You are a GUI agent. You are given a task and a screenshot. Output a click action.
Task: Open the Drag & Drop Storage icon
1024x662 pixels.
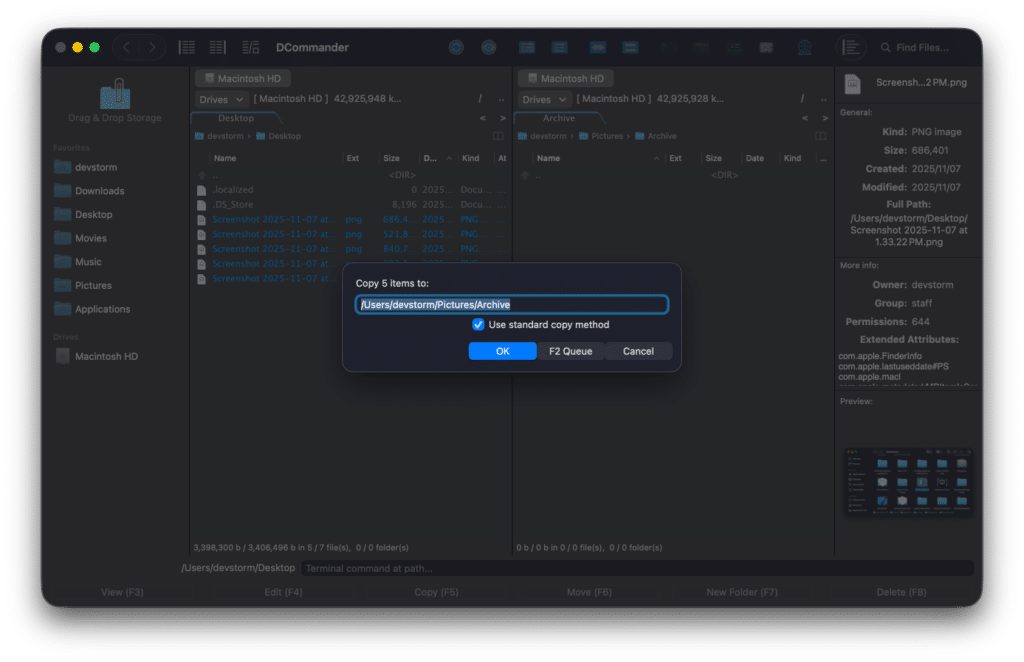click(115, 97)
